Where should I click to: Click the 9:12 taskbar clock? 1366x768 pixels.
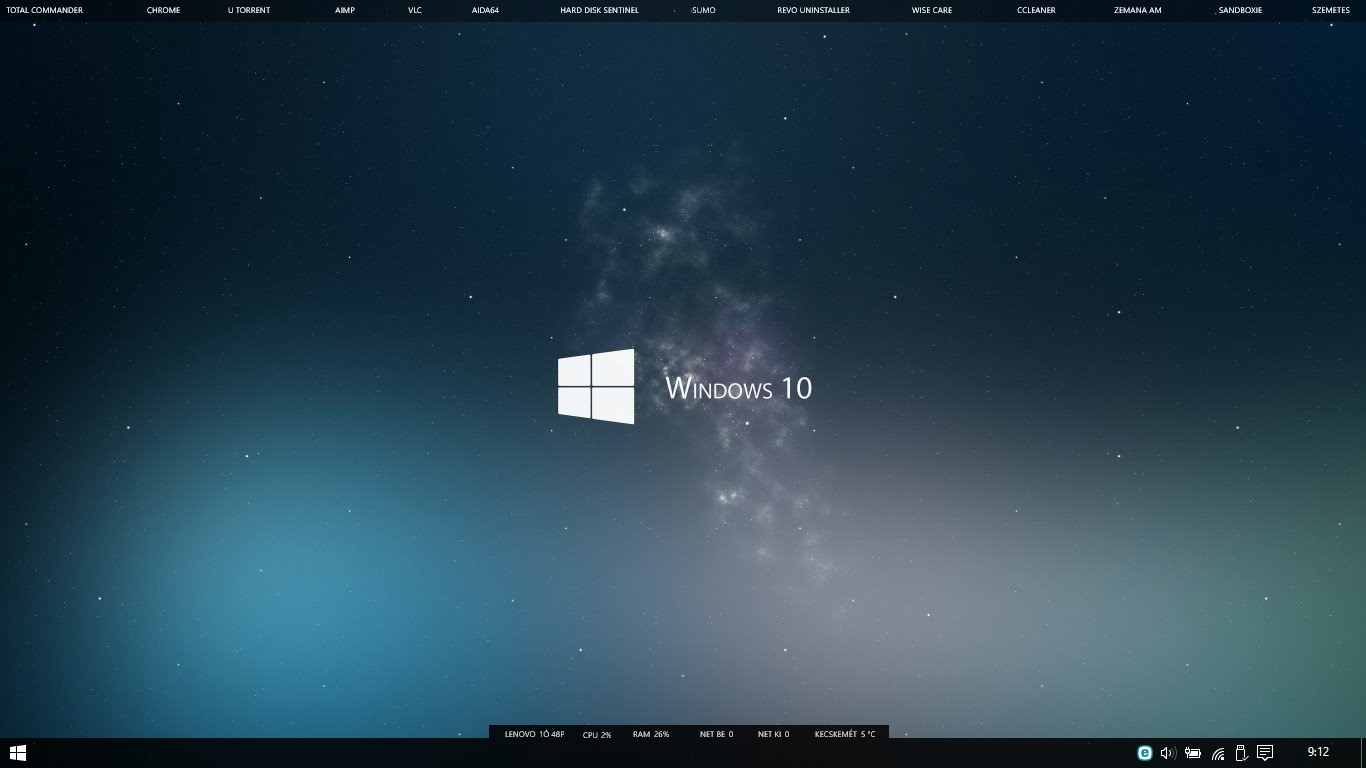1318,752
